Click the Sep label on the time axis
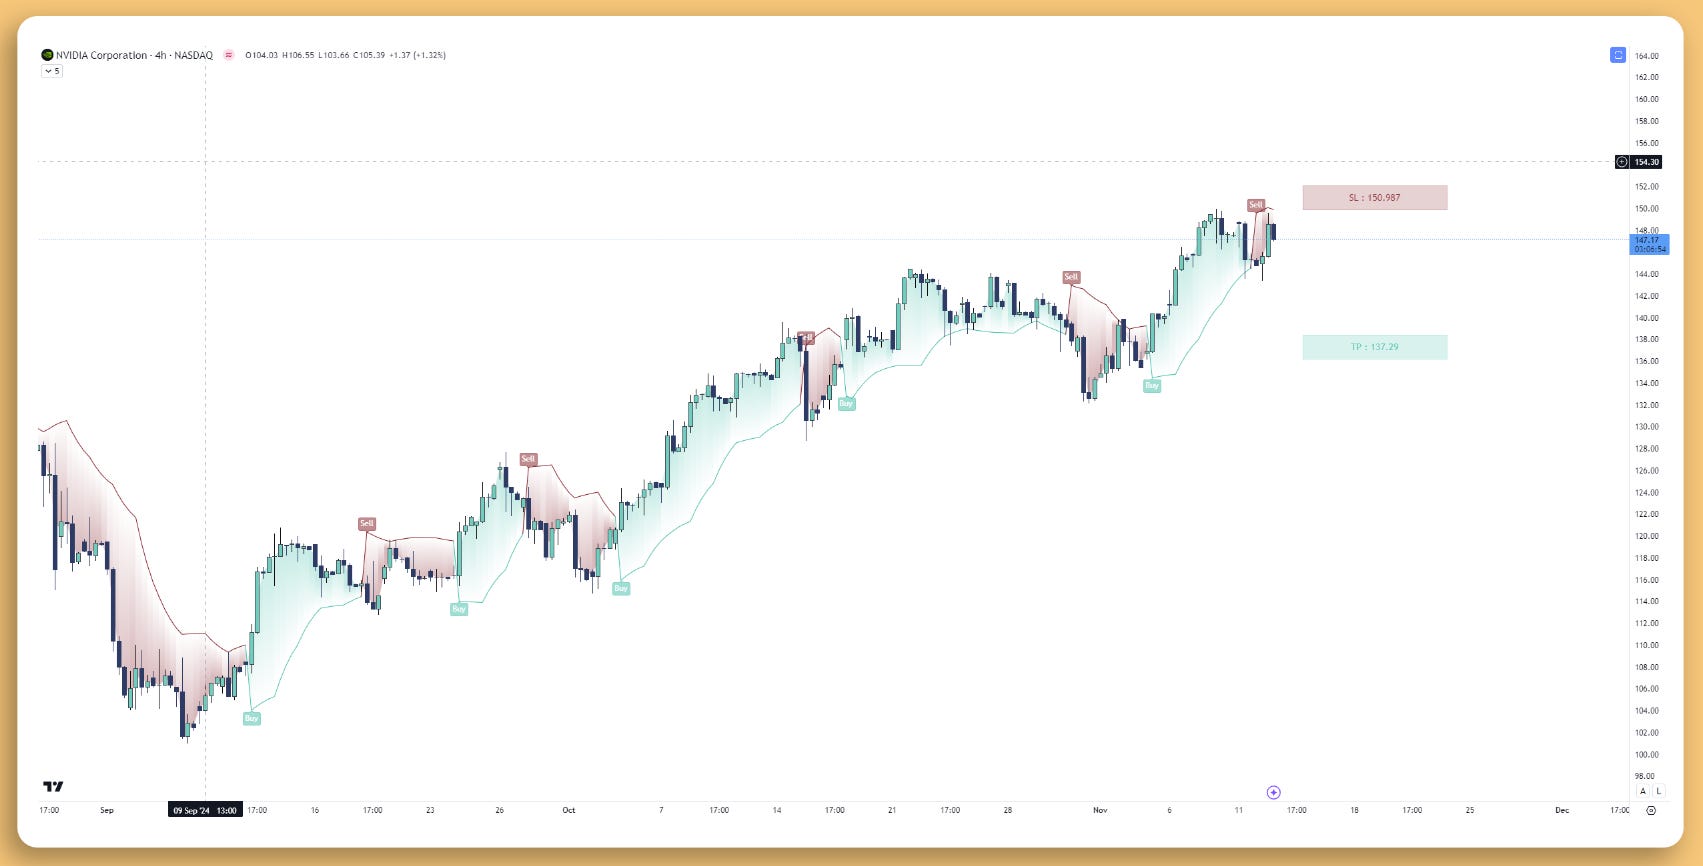1703x866 pixels. [107, 810]
